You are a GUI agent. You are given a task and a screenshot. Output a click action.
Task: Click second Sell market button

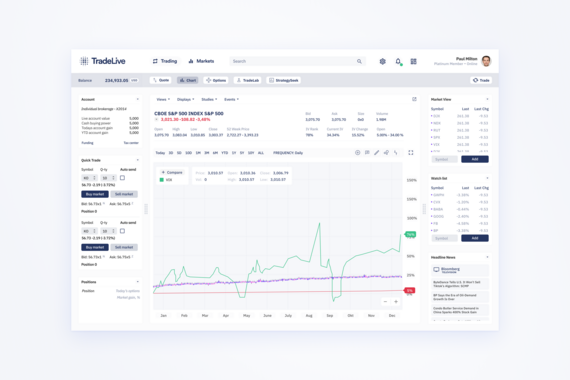pos(124,247)
